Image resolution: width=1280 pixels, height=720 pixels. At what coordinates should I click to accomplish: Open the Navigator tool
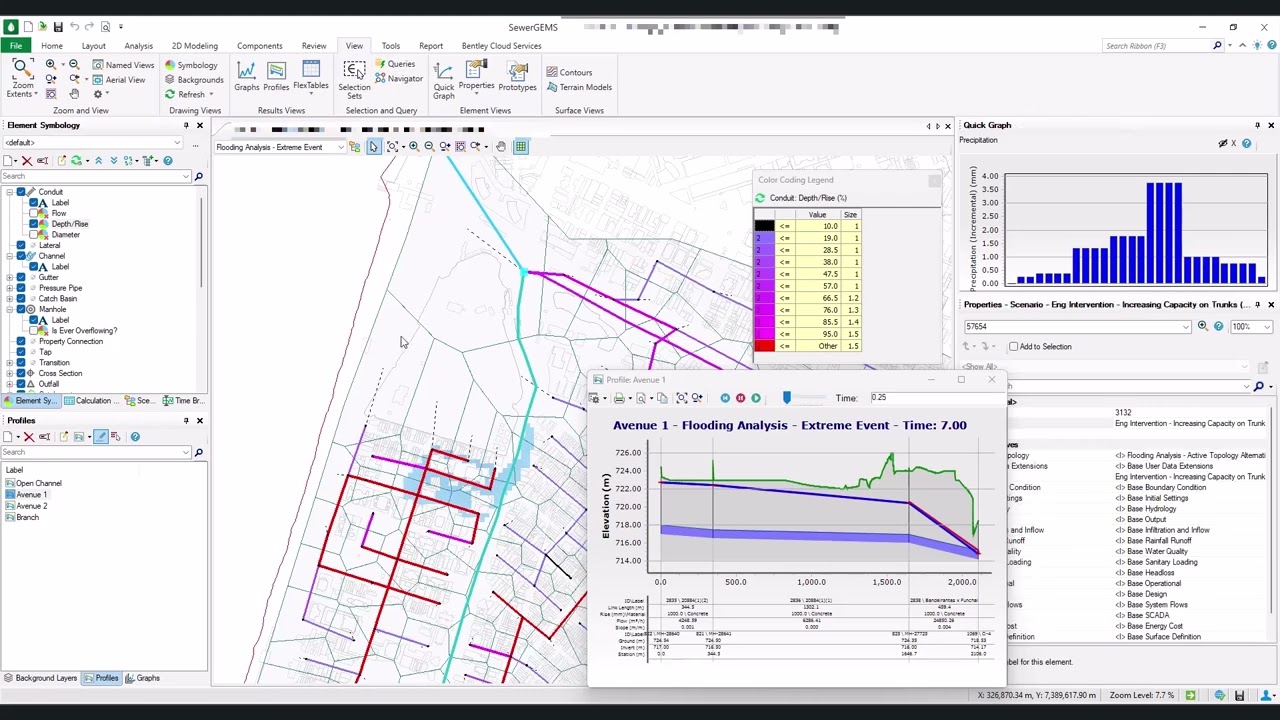[x=399, y=79]
